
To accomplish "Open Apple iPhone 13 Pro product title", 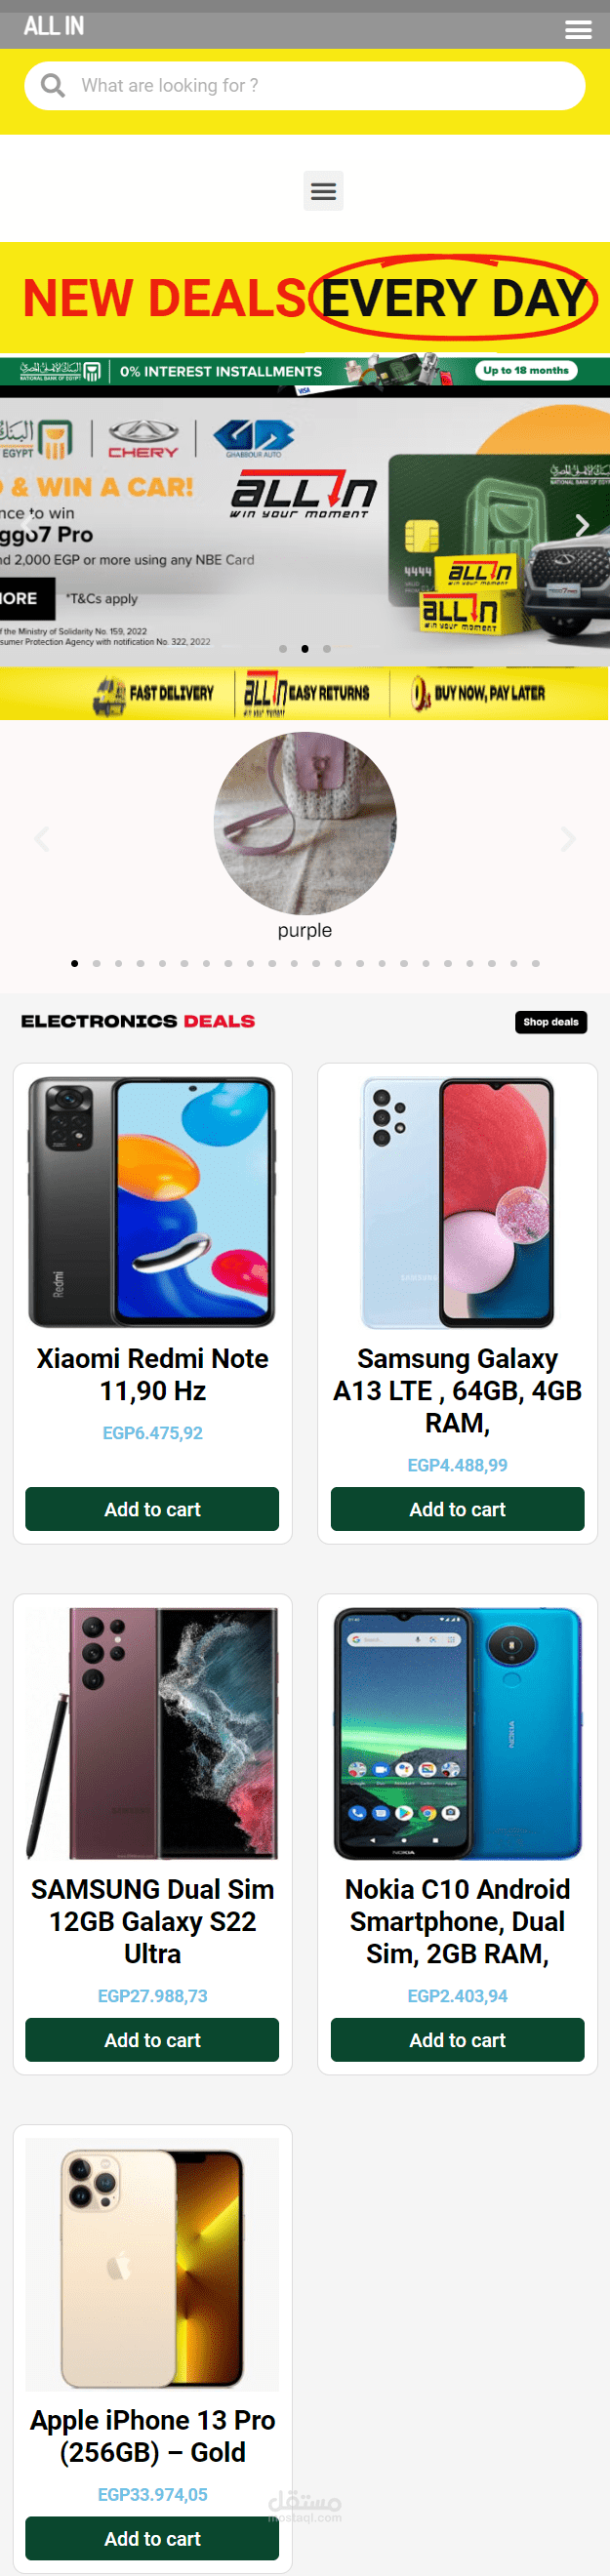I will [x=152, y=2436].
